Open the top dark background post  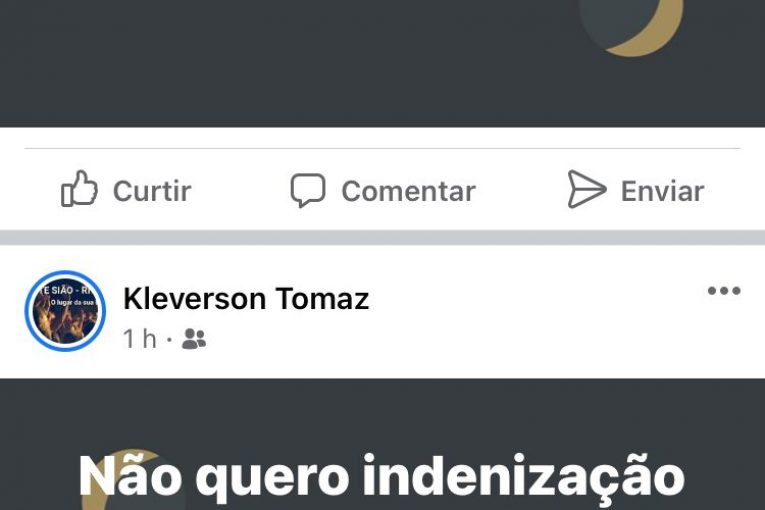(382, 63)
